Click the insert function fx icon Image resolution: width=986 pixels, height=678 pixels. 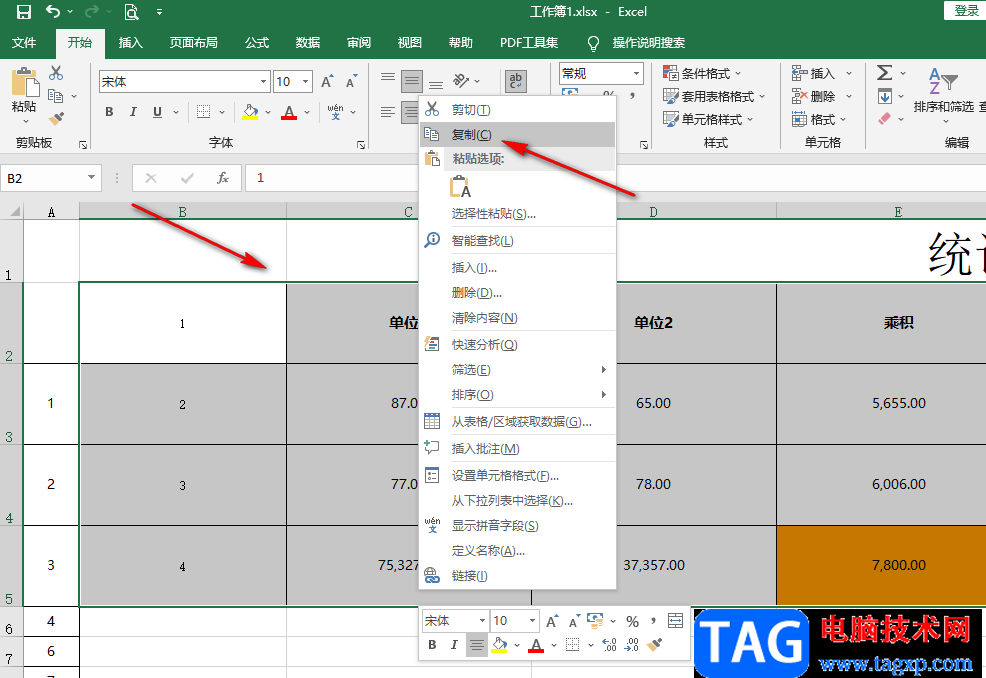pos(223,178)
